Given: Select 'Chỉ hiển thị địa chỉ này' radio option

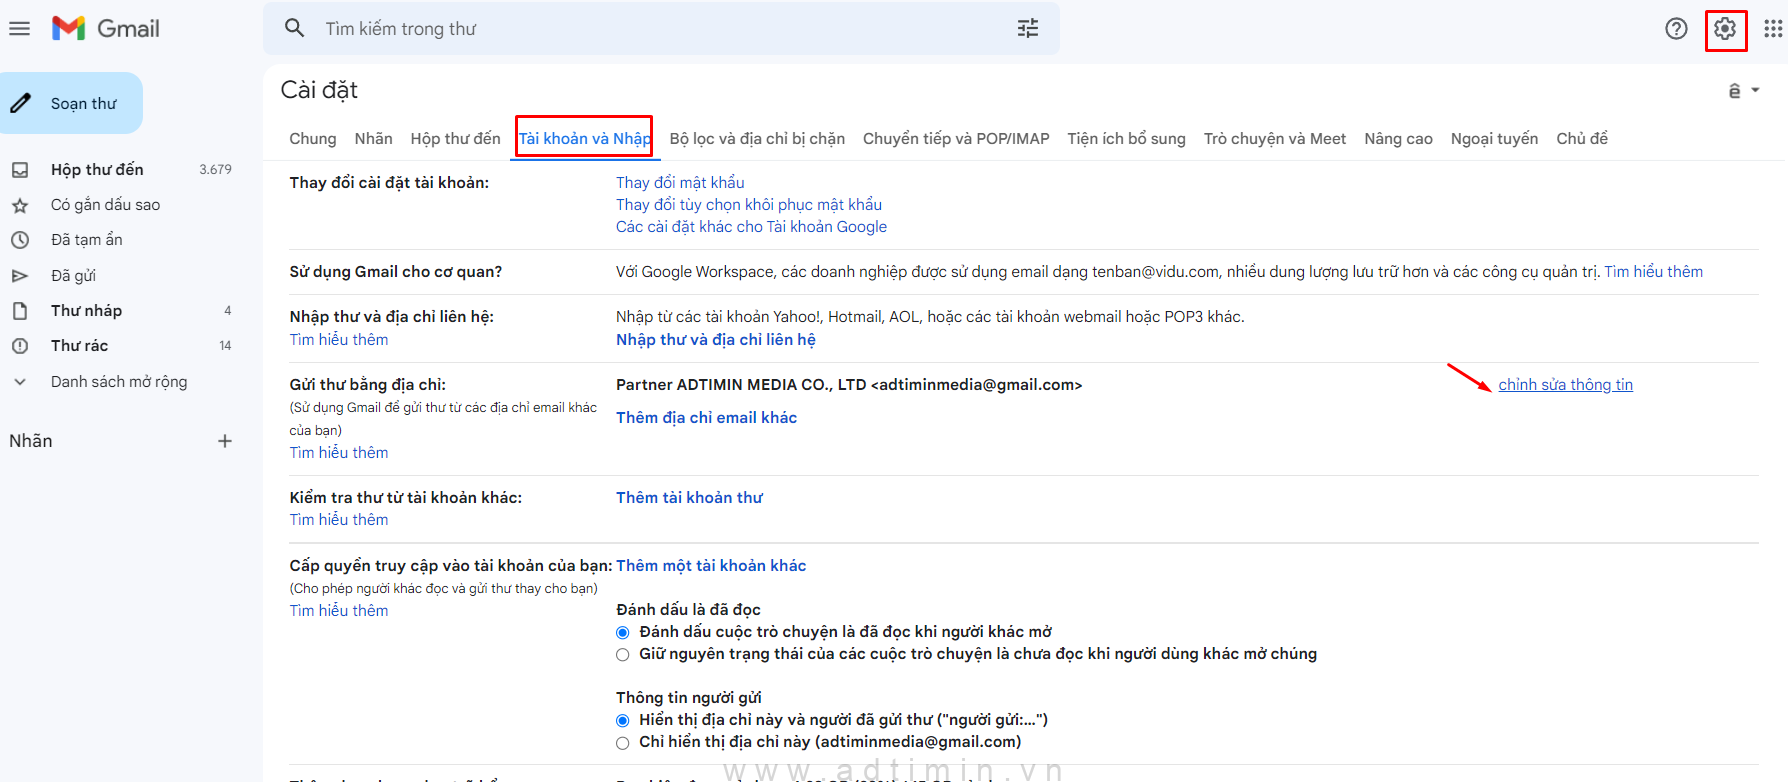Looking at the screenshot, I should 622,742.
